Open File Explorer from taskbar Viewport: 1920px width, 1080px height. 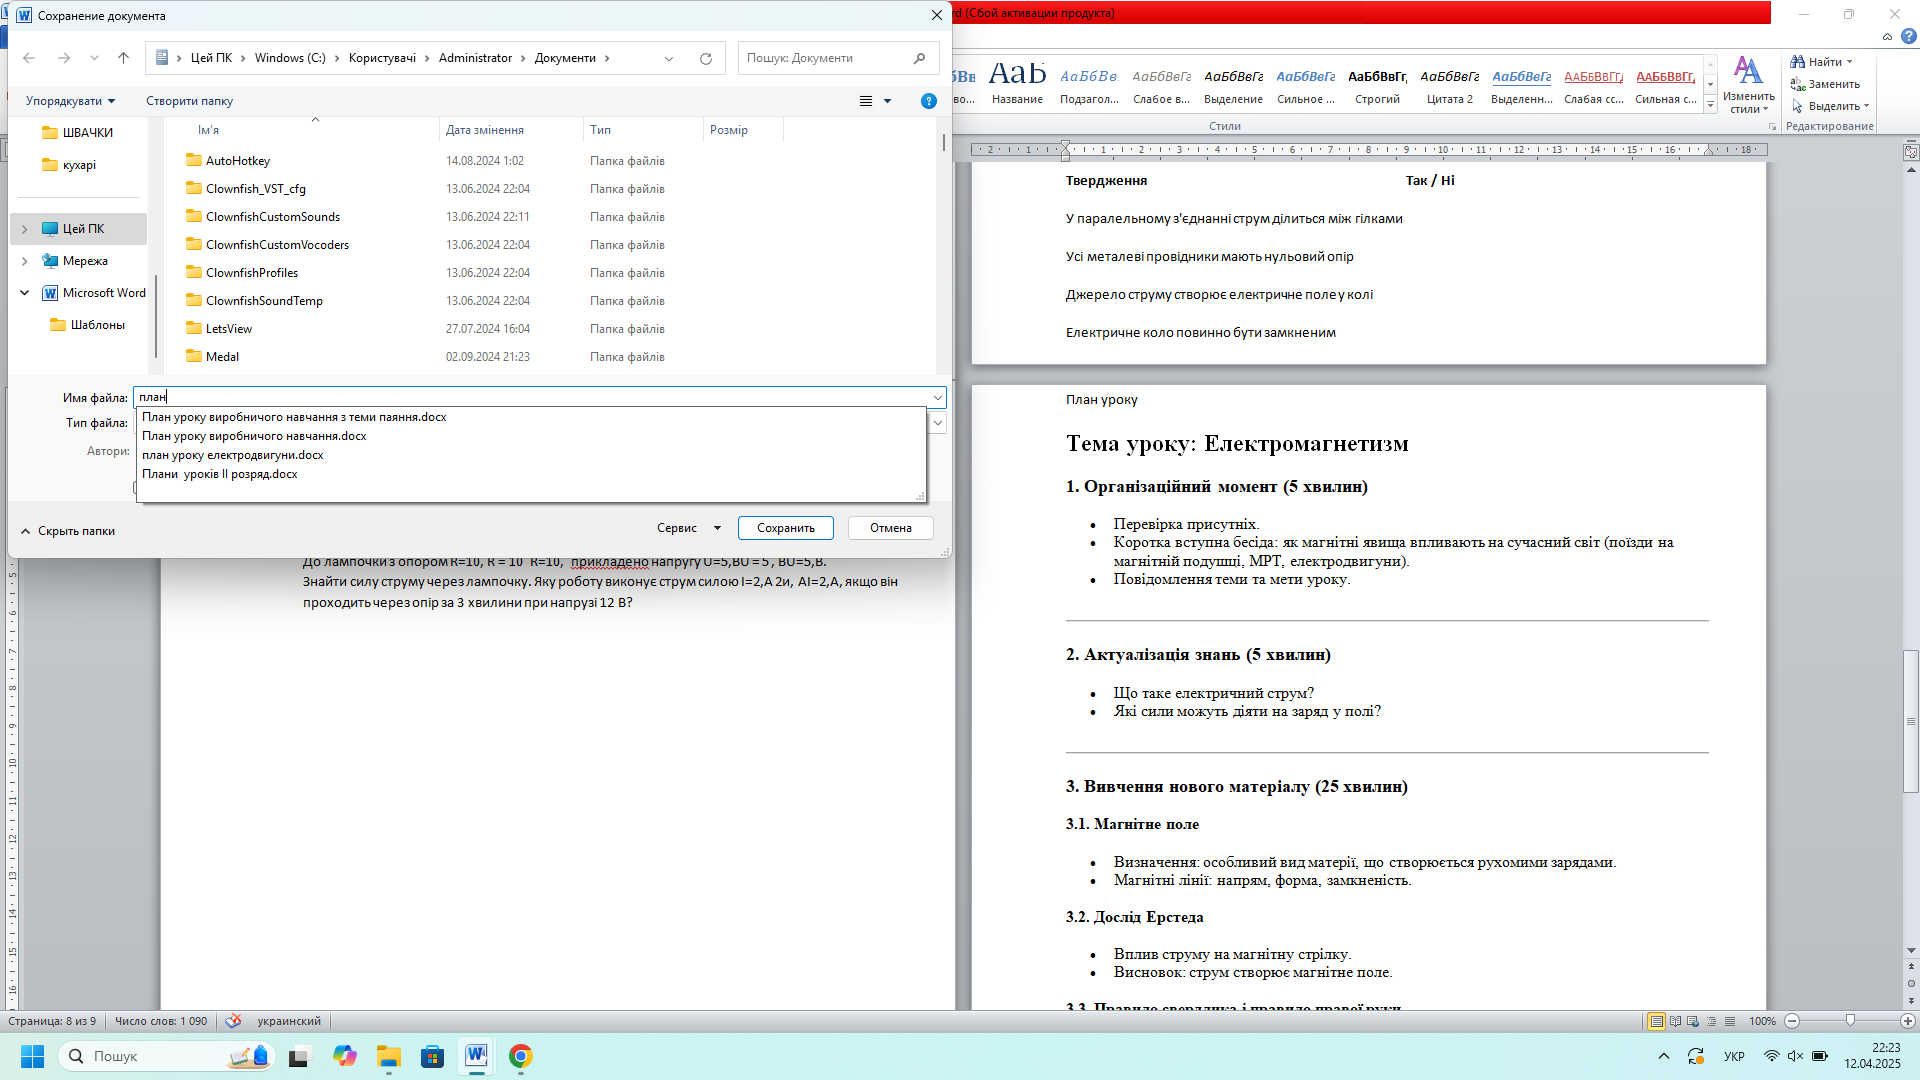pyautogui.click(x=389, y=1056)
